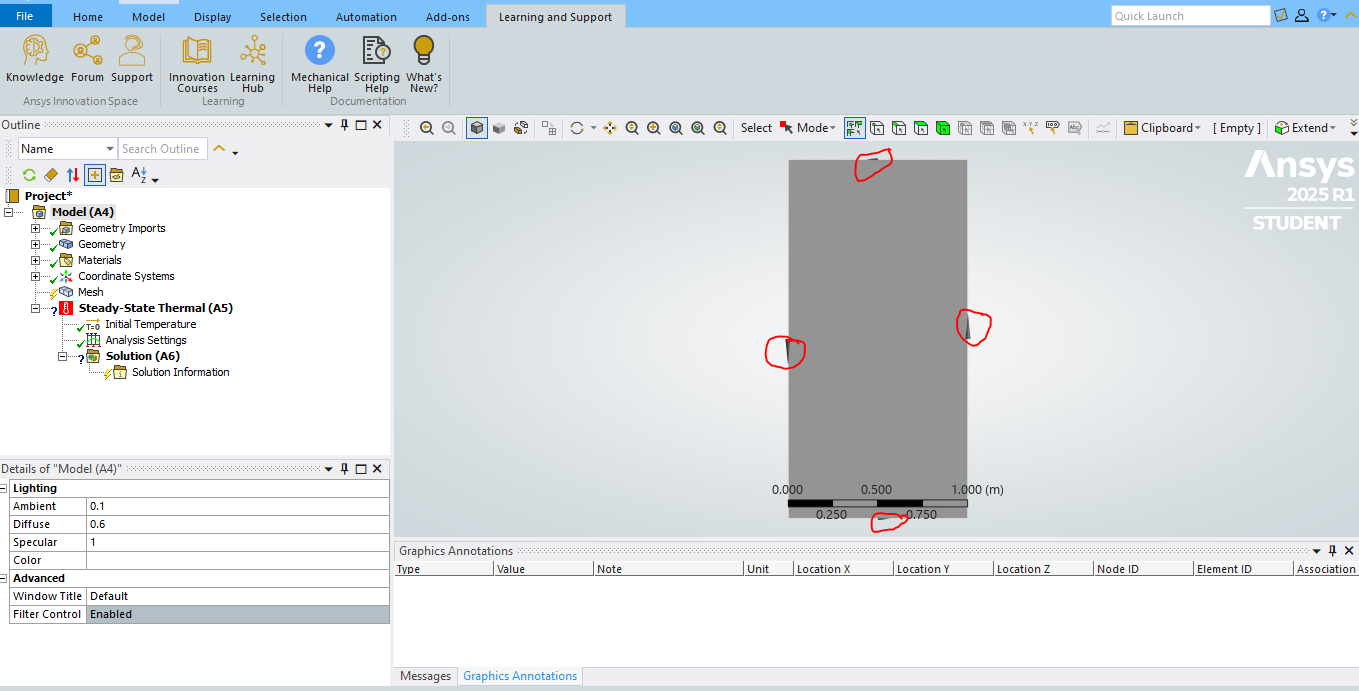This screenshot has height=691, width=1359.
Task: Click the blue question-mark help icon top right
Action: [1323, 15]
